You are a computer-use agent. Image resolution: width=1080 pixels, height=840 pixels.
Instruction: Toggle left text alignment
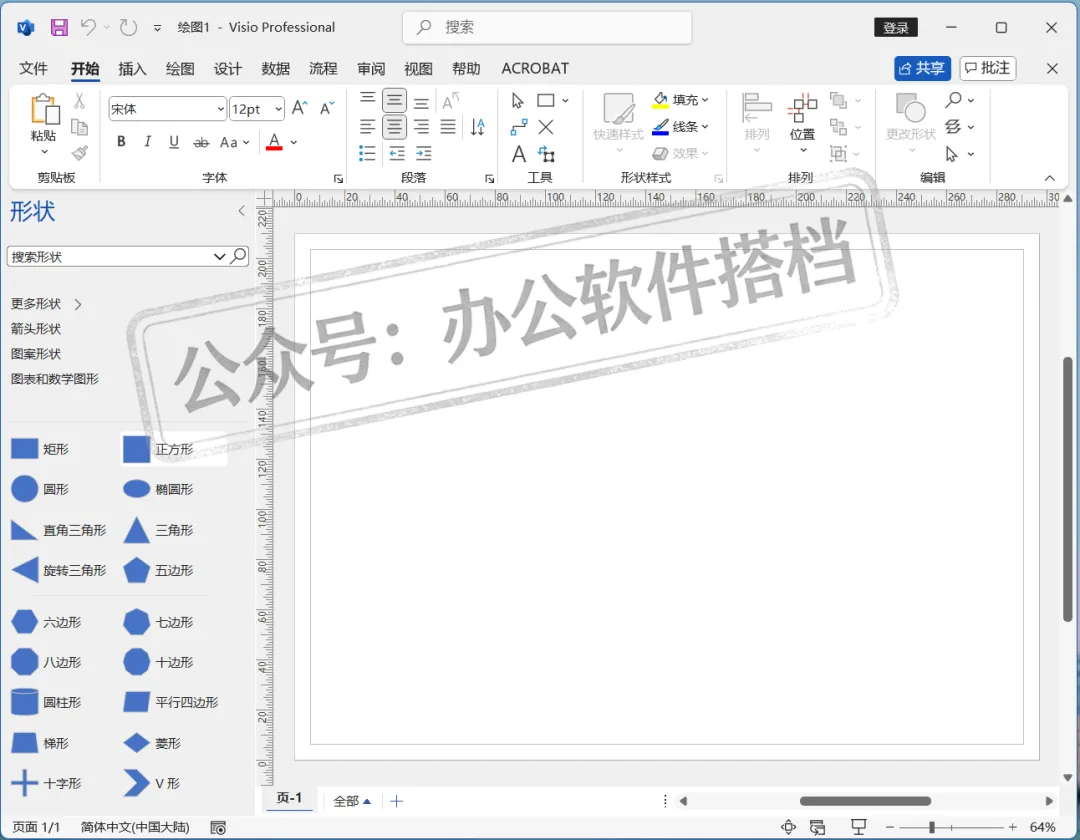coord(367,127)
